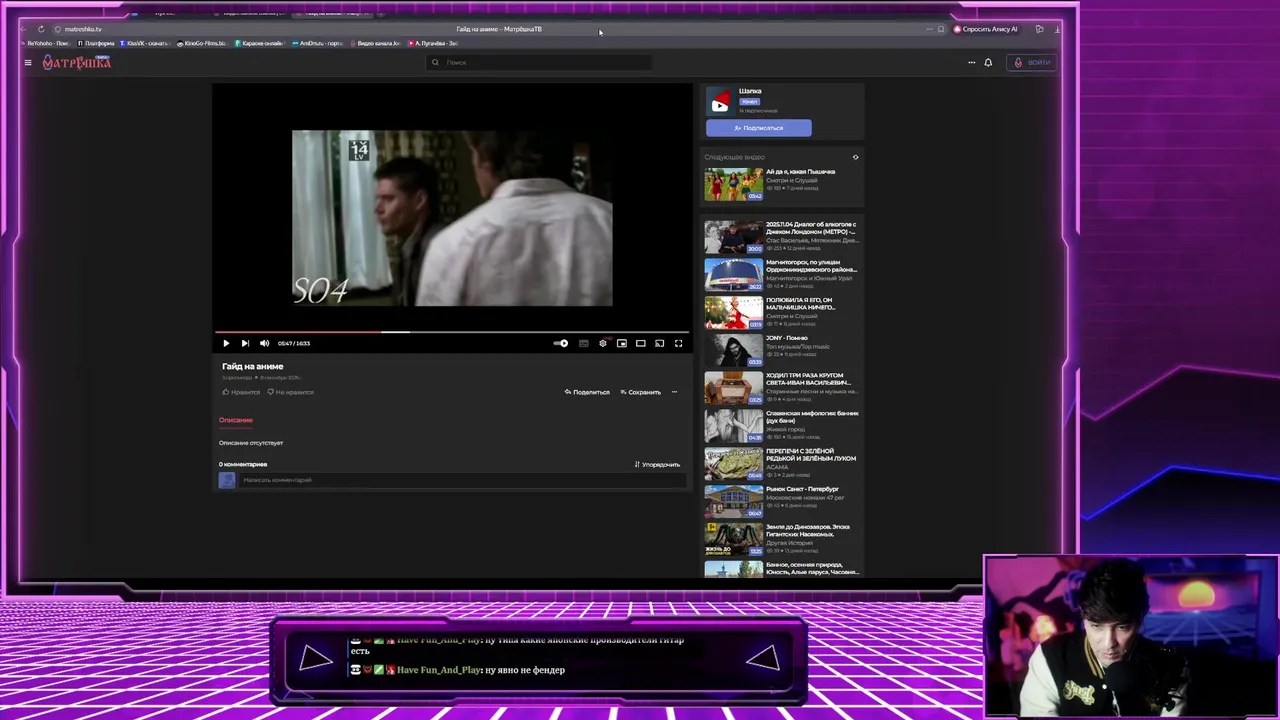Switch to theater mode
This screenshot has width=1280, height=720.
coord(641,343)
